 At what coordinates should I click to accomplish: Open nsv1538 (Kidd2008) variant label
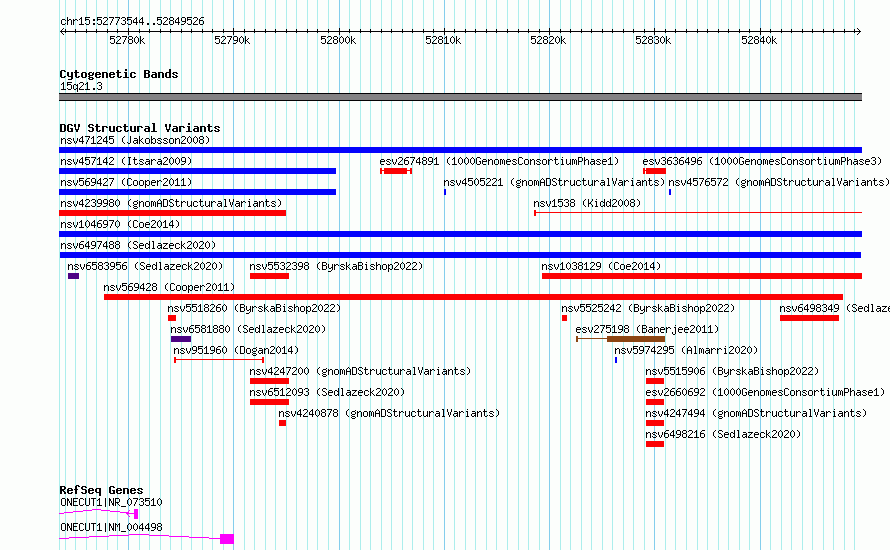point(587,203)
